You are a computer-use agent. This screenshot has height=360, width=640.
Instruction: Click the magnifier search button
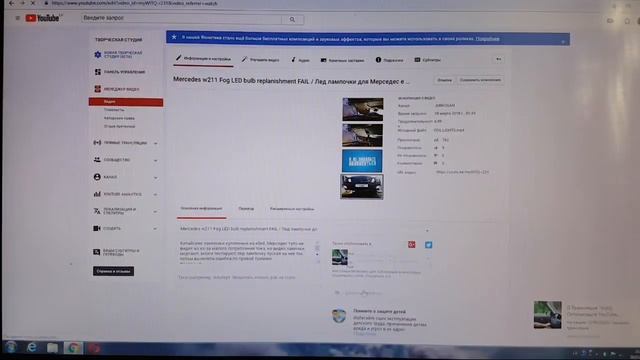[292, 19]
